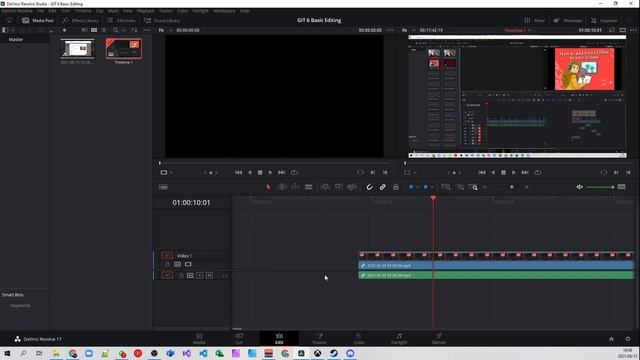This screenshot has width=640, height=360.
Task: Toggle the Position Lock padlock icon
Action: tap(396, 187)
